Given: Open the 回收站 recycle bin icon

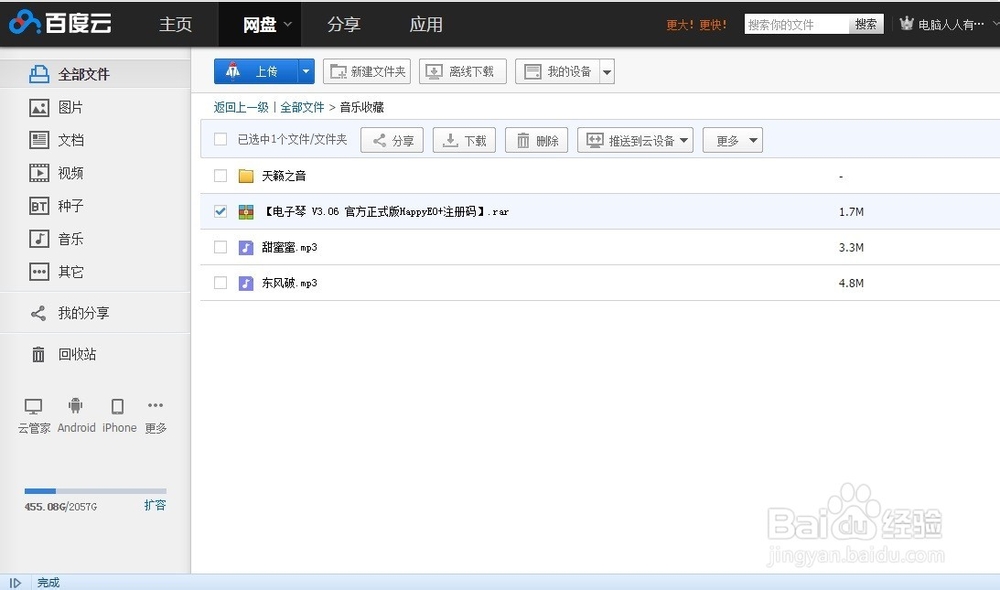Looking at the screenshot, I should coord(38,354).
